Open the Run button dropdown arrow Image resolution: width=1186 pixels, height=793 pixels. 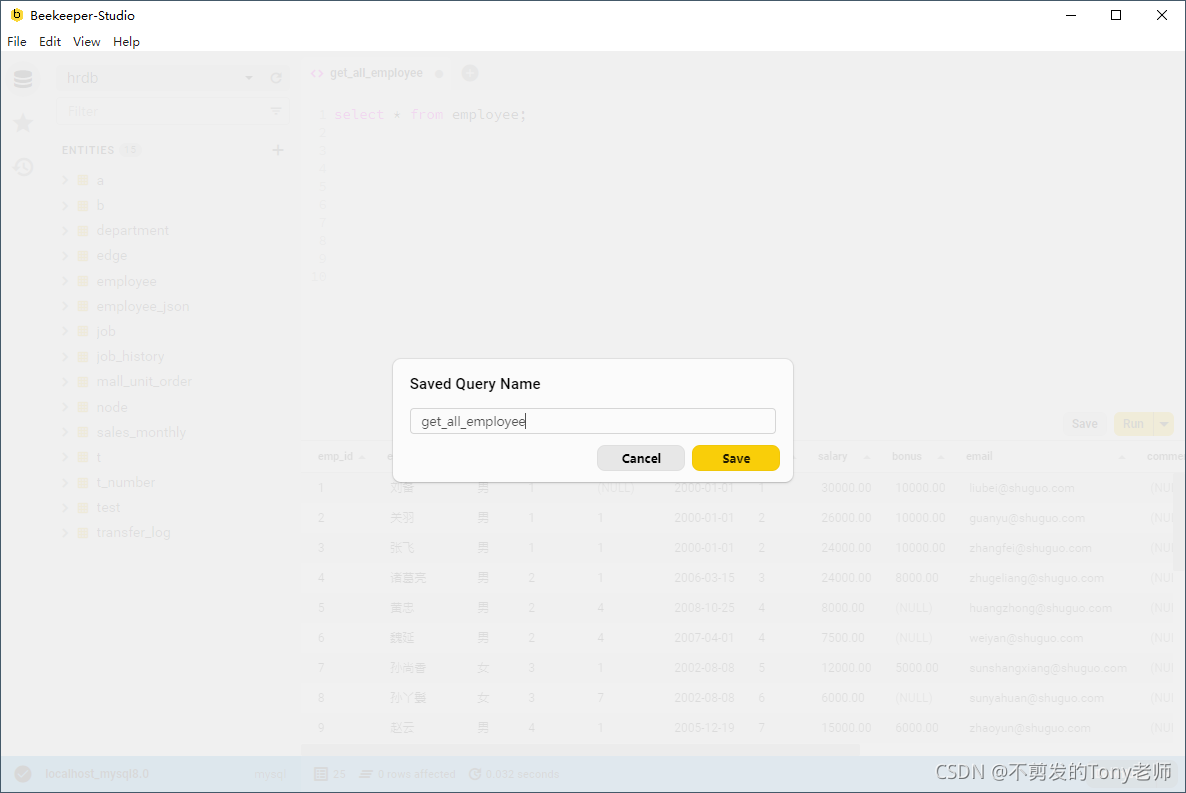click(x=1164, y=424)
